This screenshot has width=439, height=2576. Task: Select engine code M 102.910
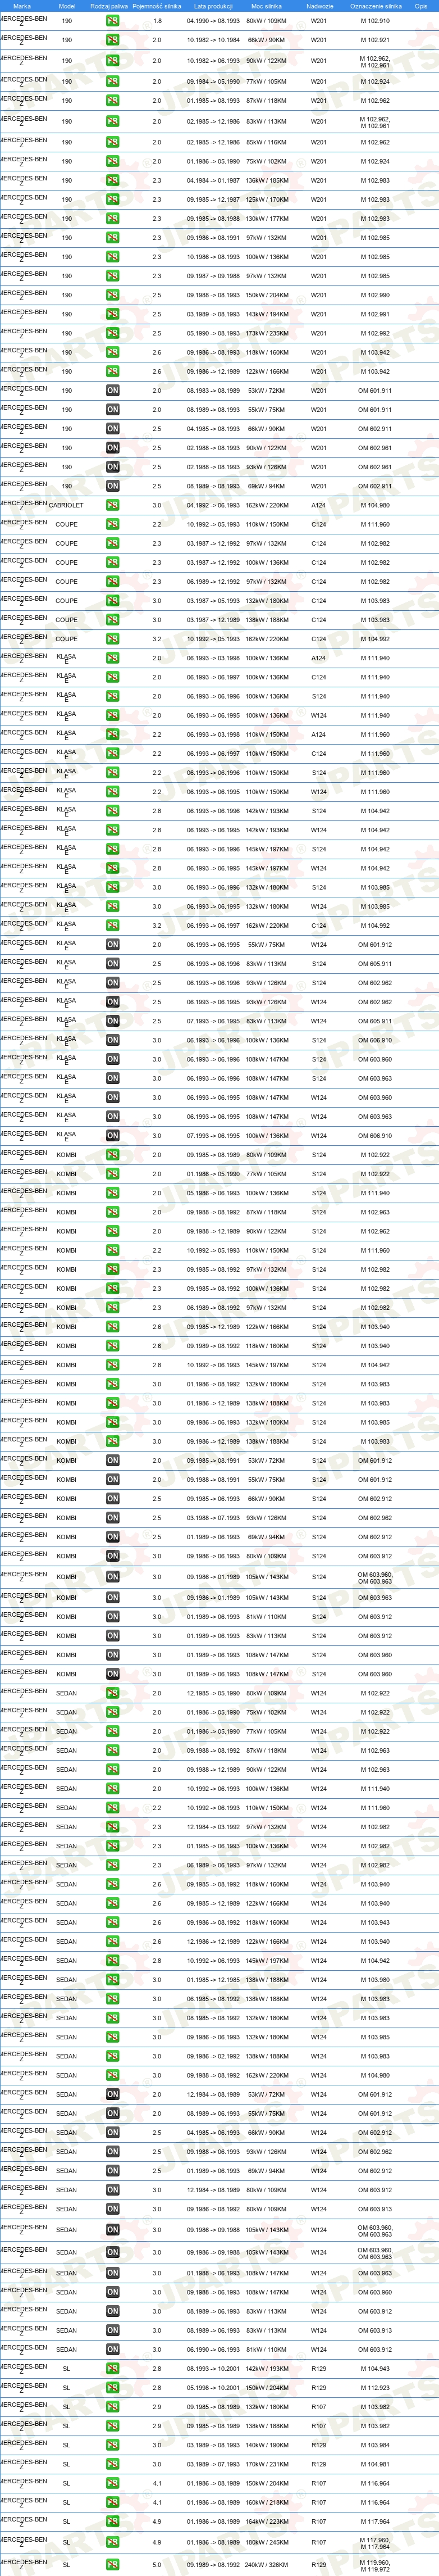pos(375,21)
